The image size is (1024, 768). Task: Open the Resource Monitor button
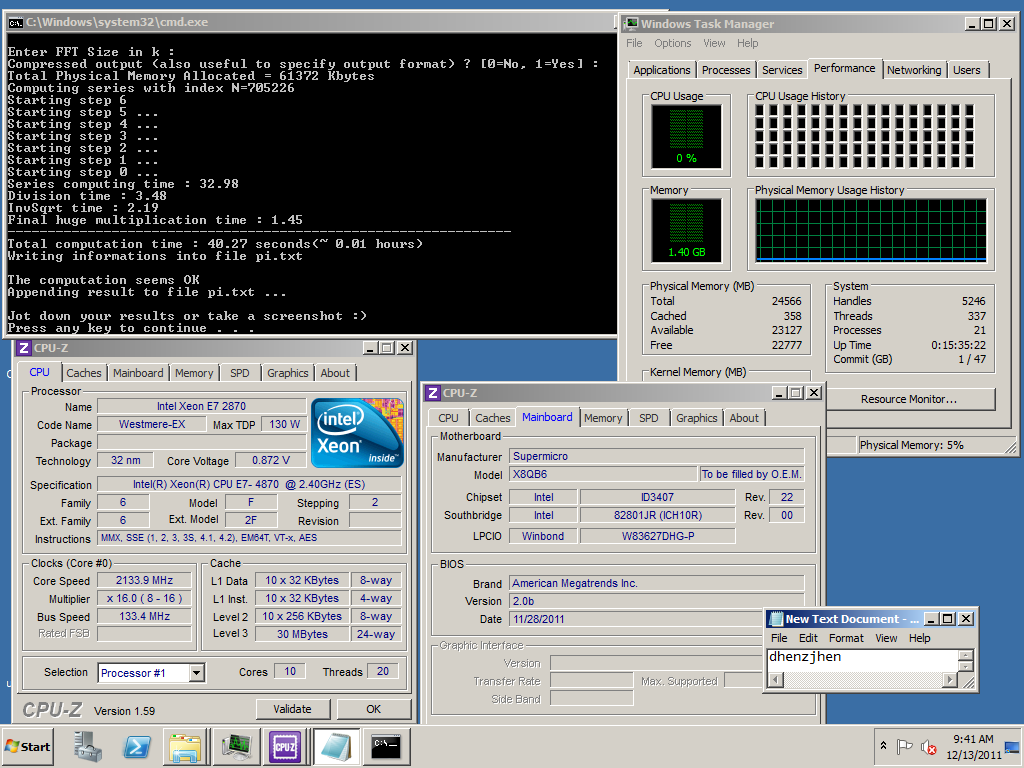point(908,399)
